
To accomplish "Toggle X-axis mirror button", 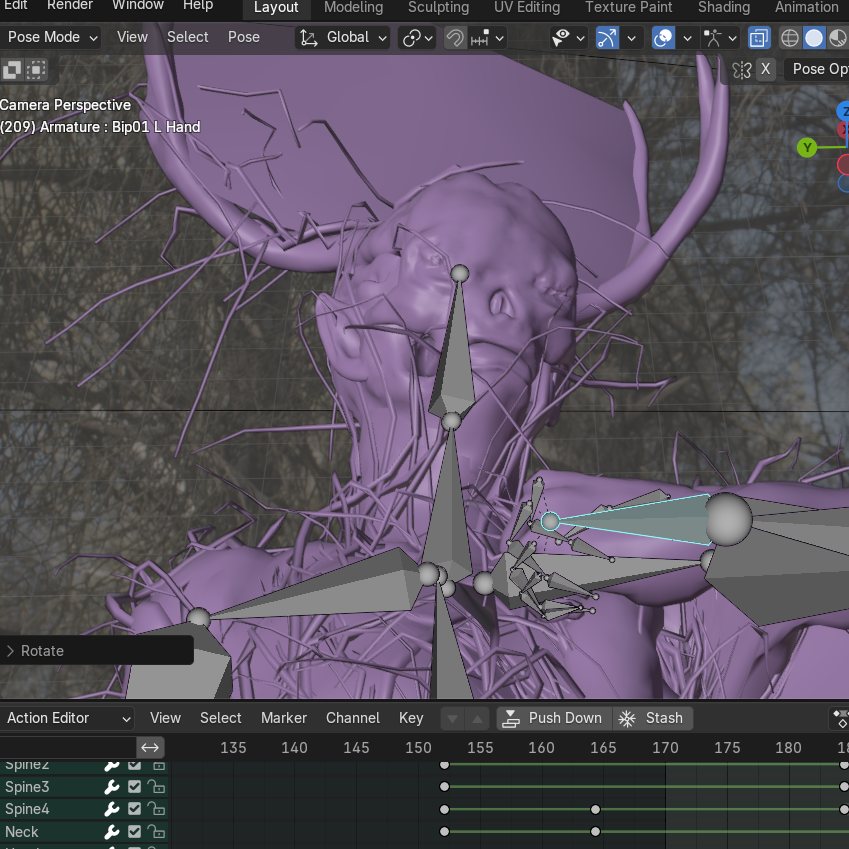I will [766, 69].
